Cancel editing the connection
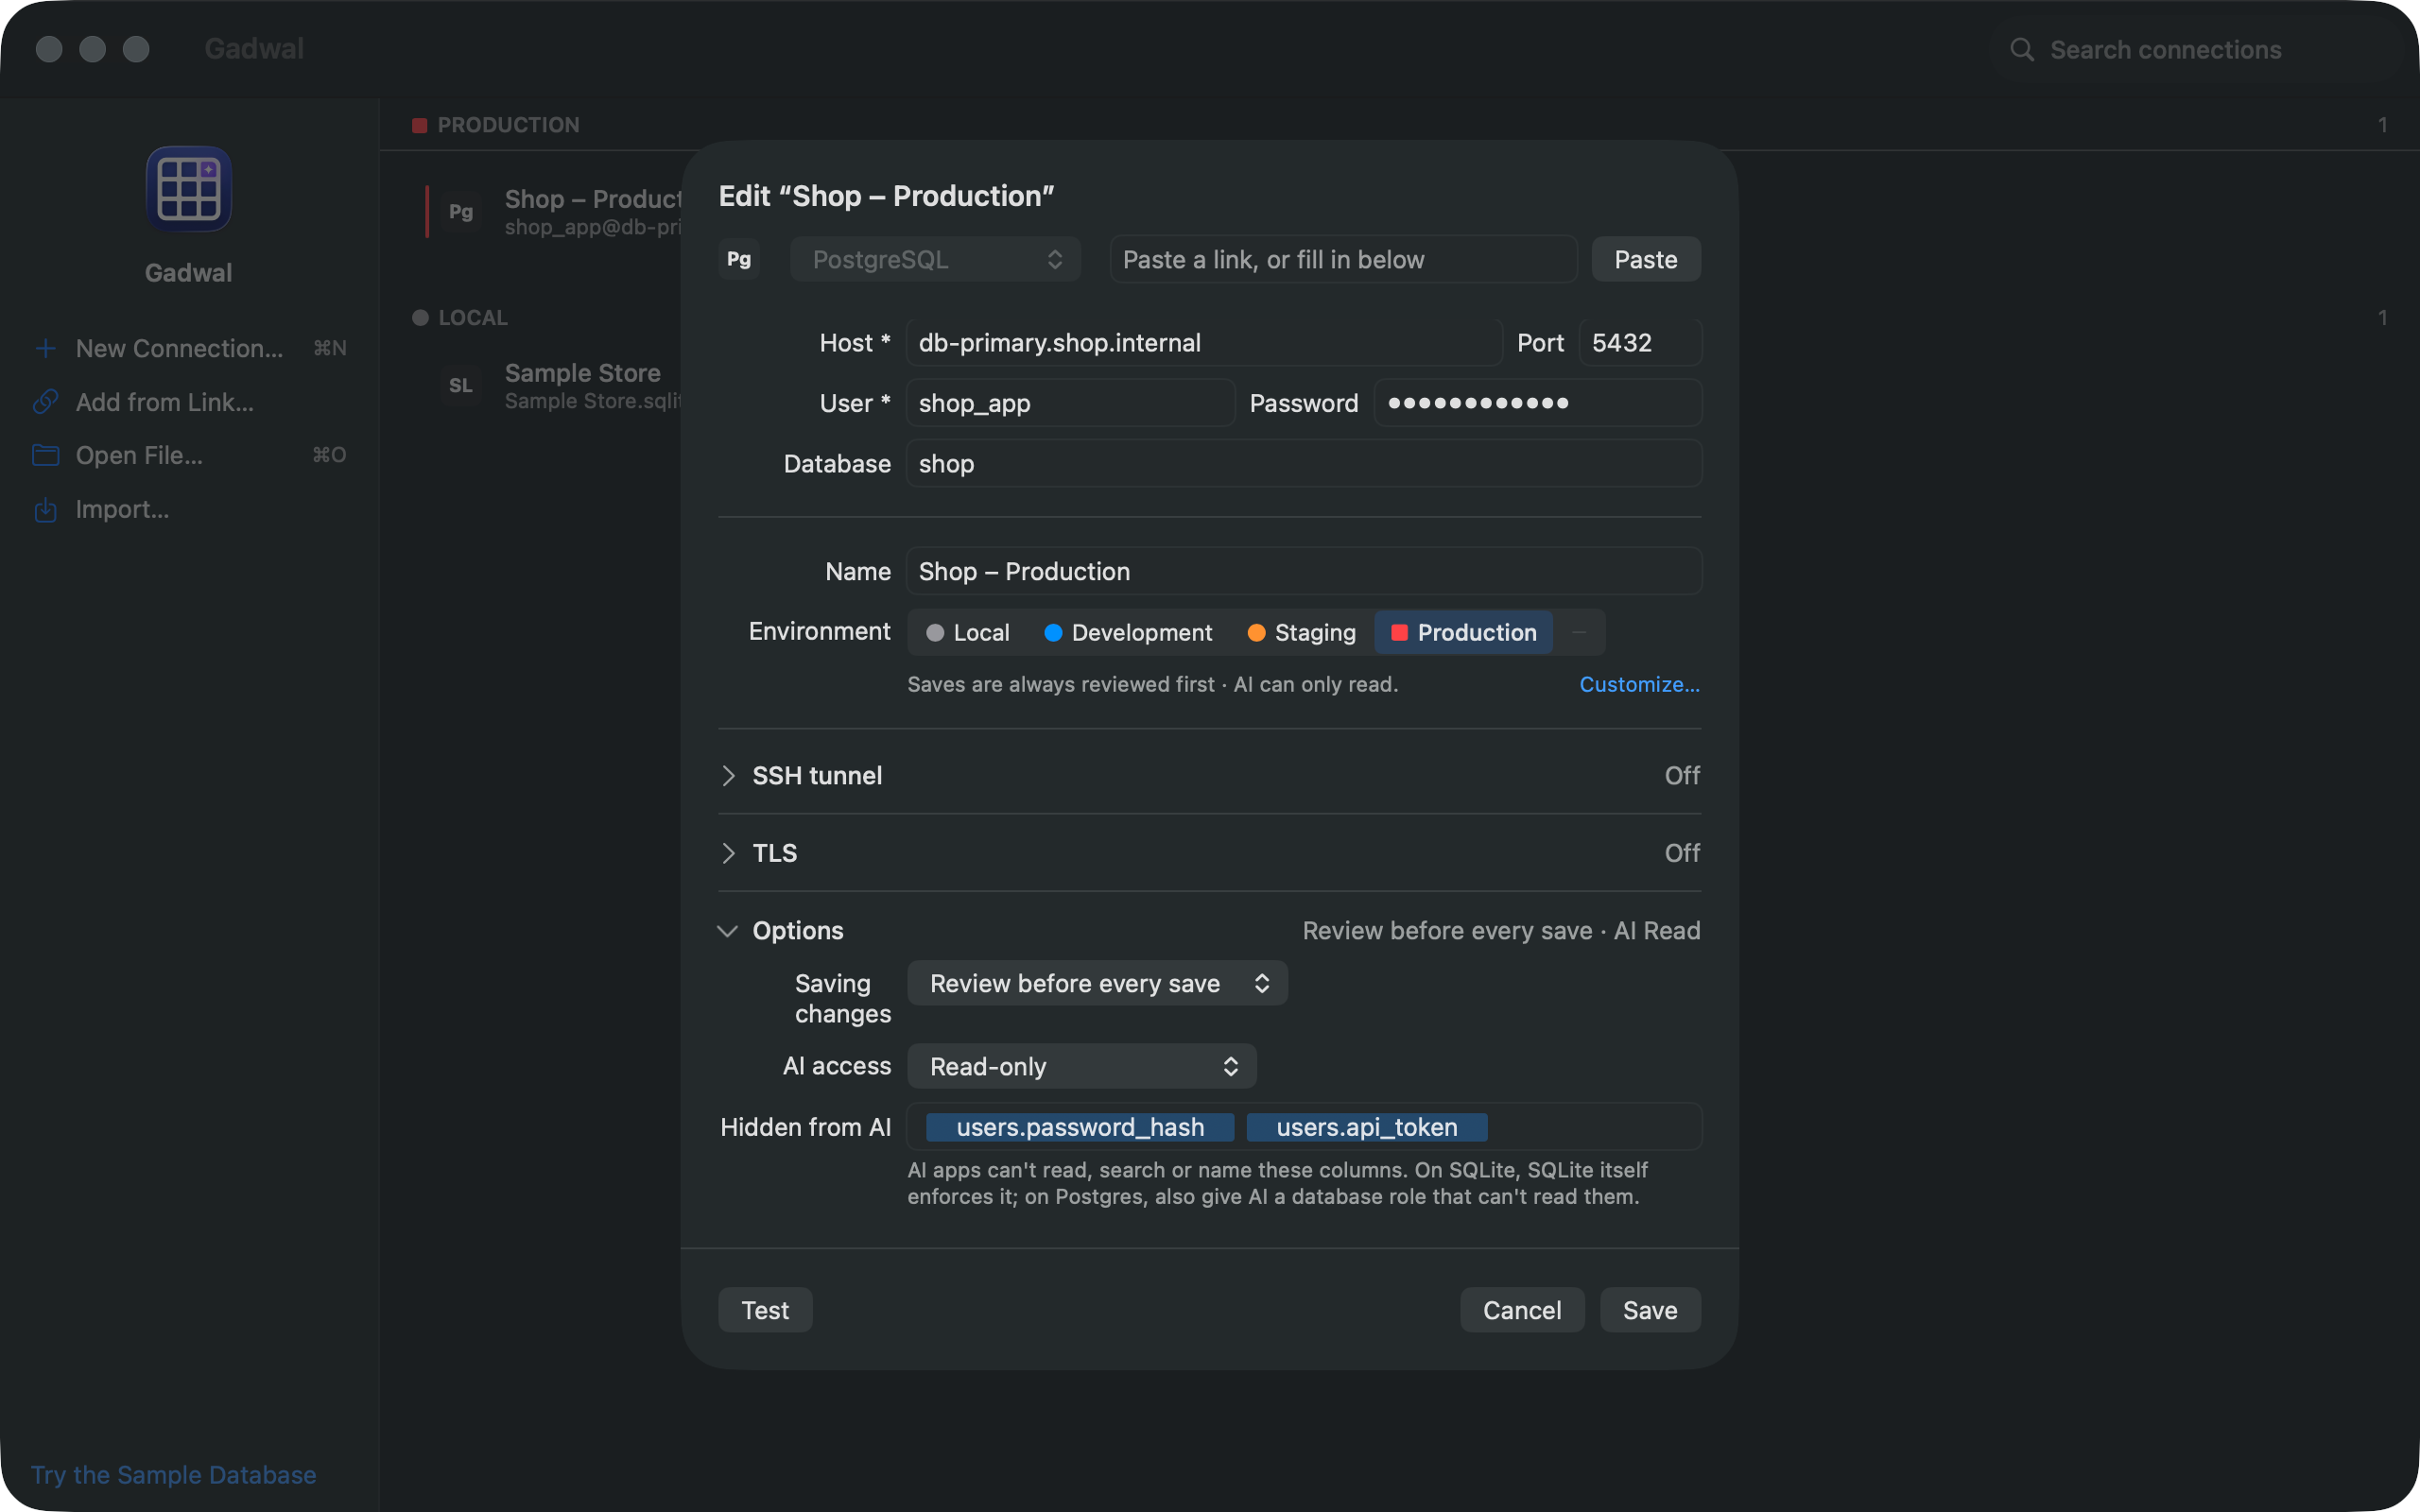 pos(1521,1310)
